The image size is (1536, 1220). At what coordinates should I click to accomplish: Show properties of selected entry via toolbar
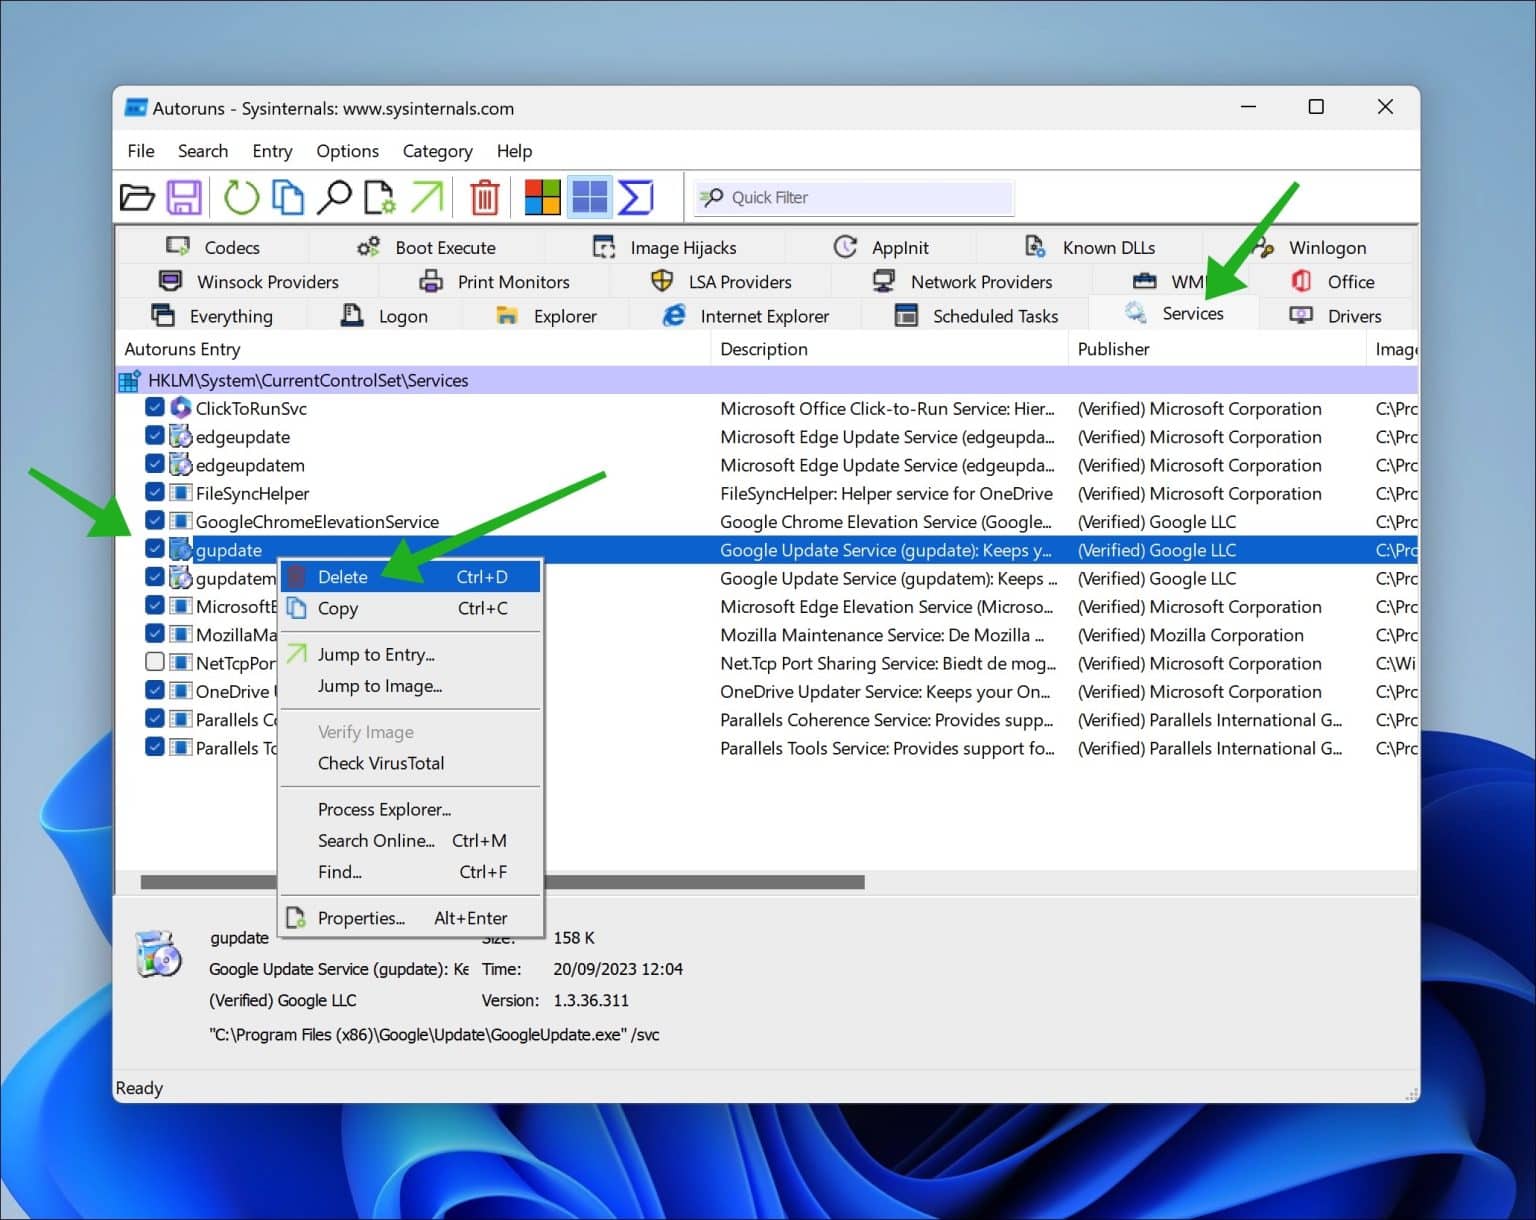point(380,197)
